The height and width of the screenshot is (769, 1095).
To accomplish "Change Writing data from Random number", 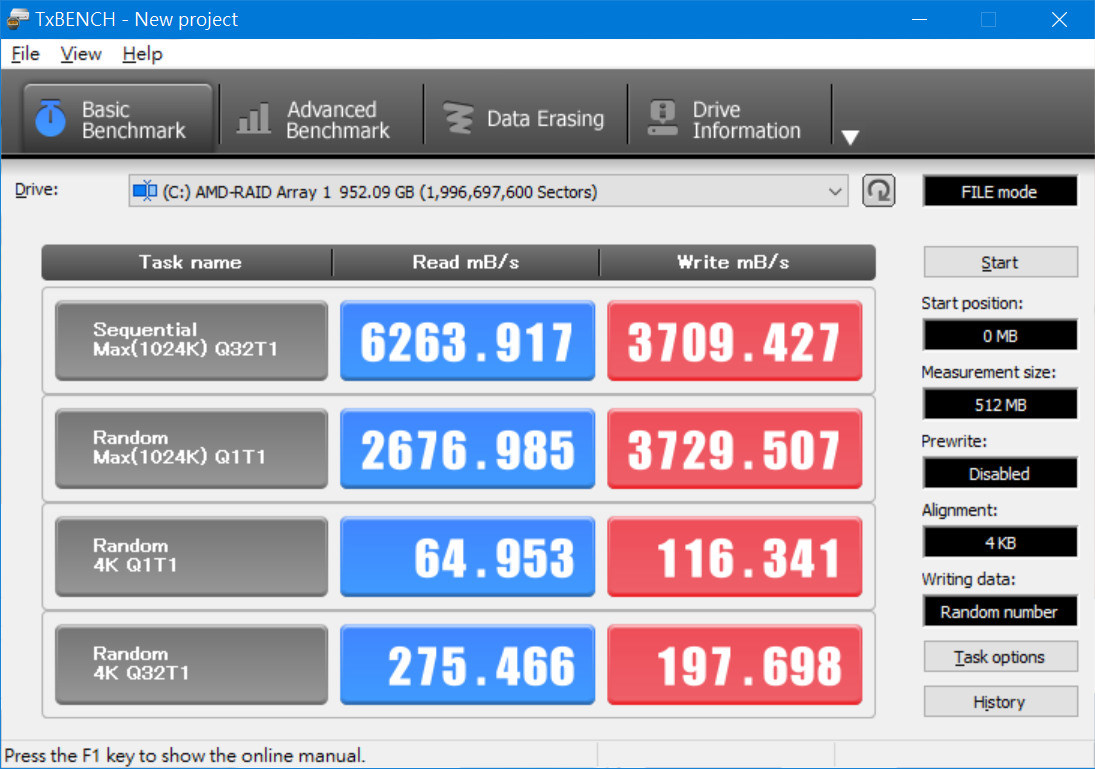I will (x=999, y=611).
